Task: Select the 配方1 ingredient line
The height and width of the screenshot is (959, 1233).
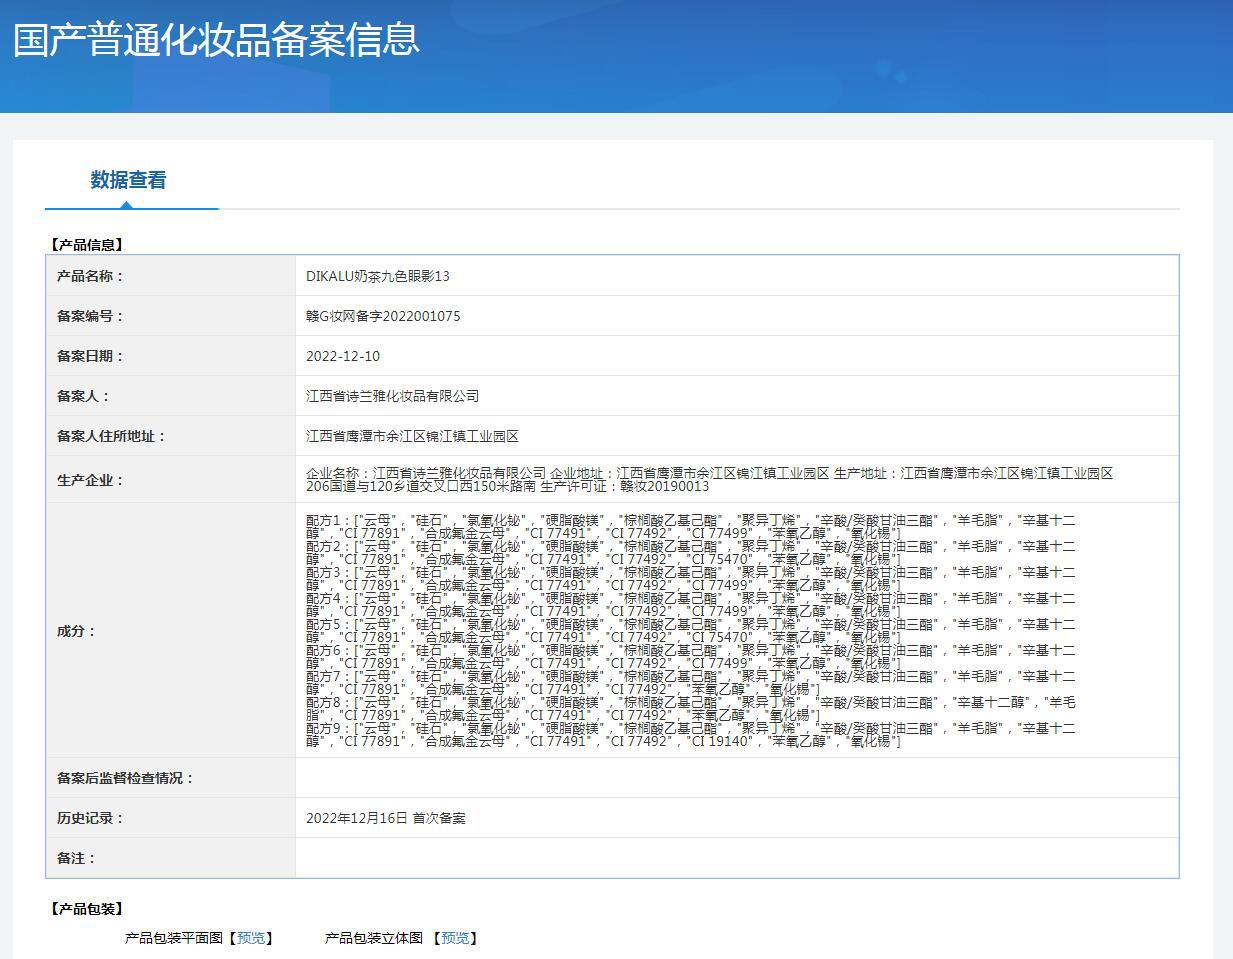Action: pos(691,527)
